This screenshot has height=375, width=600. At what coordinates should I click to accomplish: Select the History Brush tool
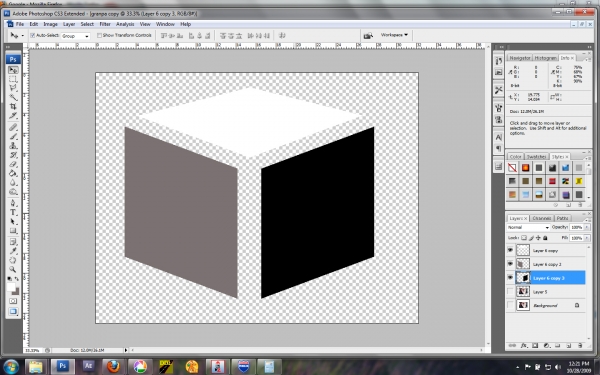pyautogui.click(x=13, y=155)
